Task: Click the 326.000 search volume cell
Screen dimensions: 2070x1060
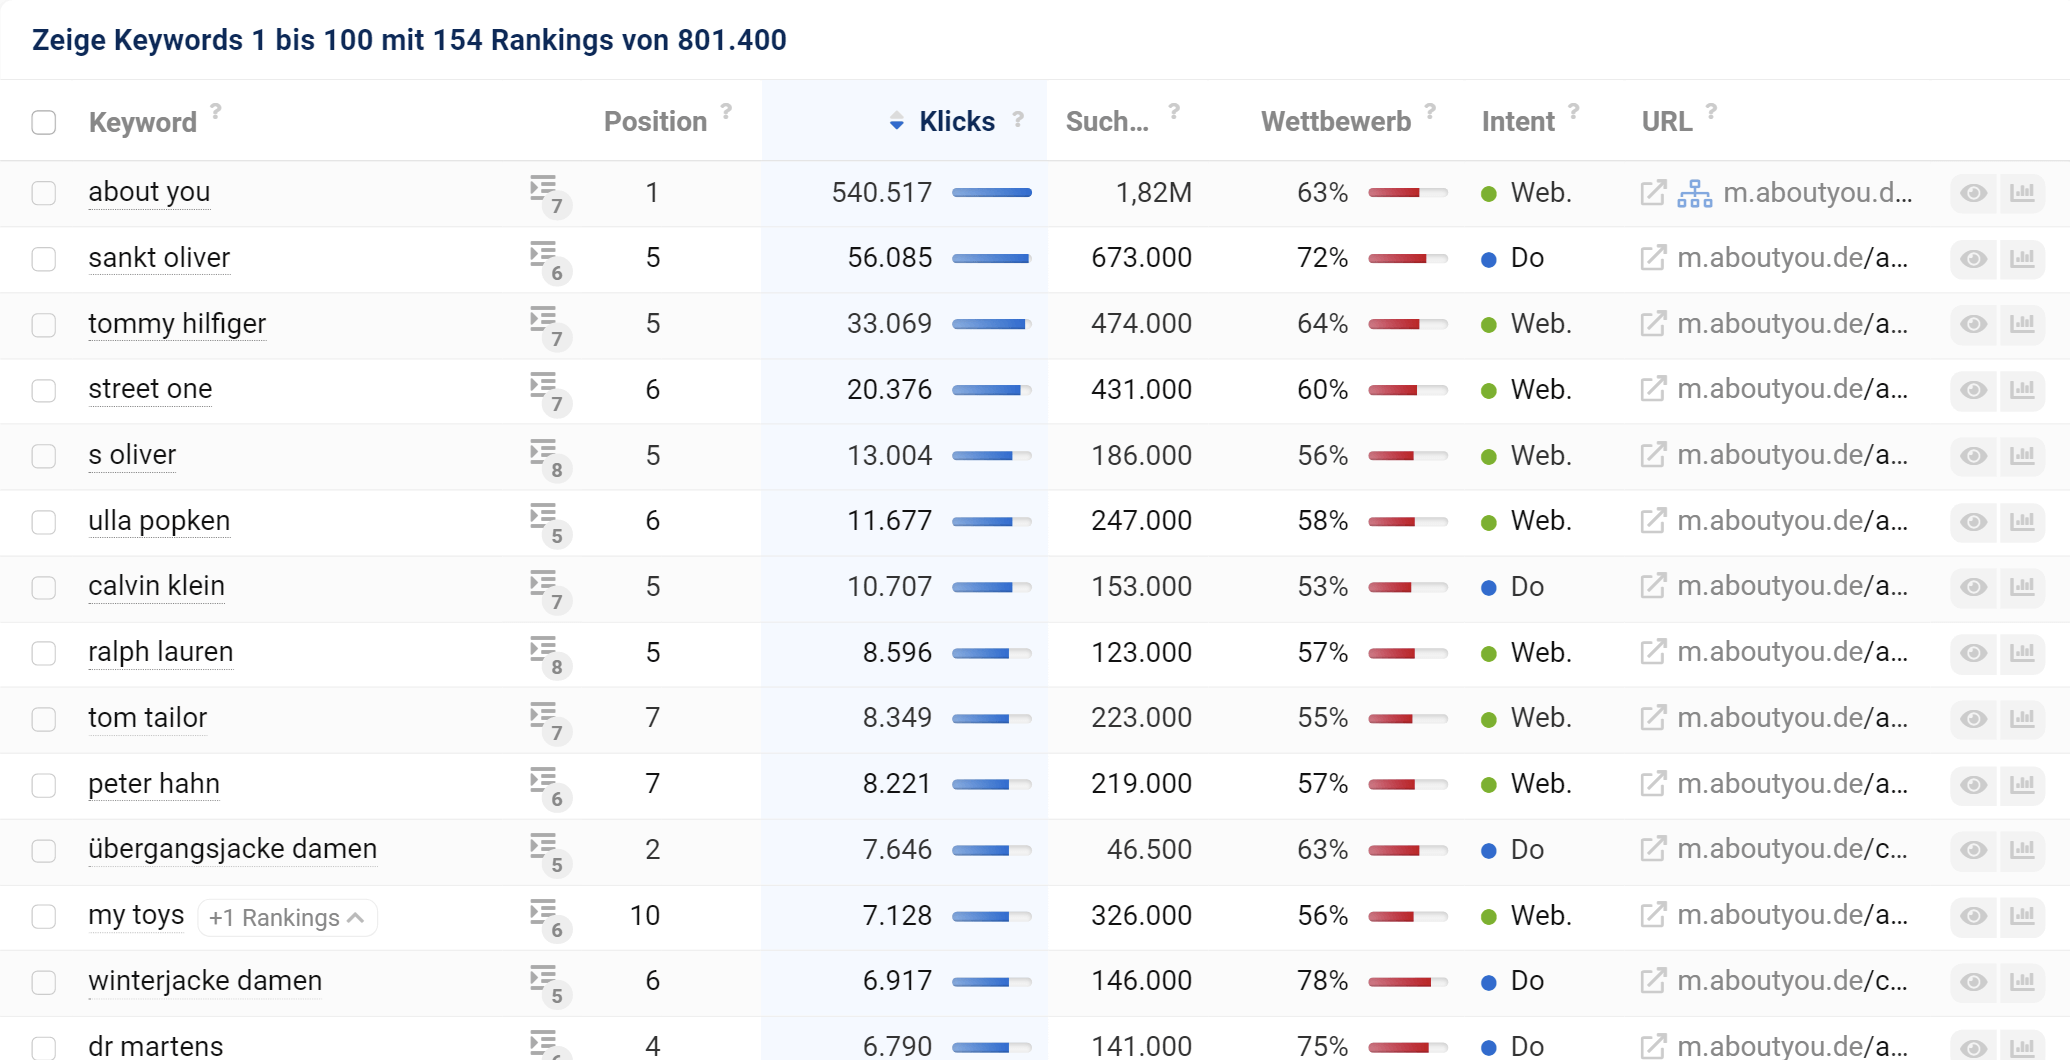Action: click(x=1141, y=915)
